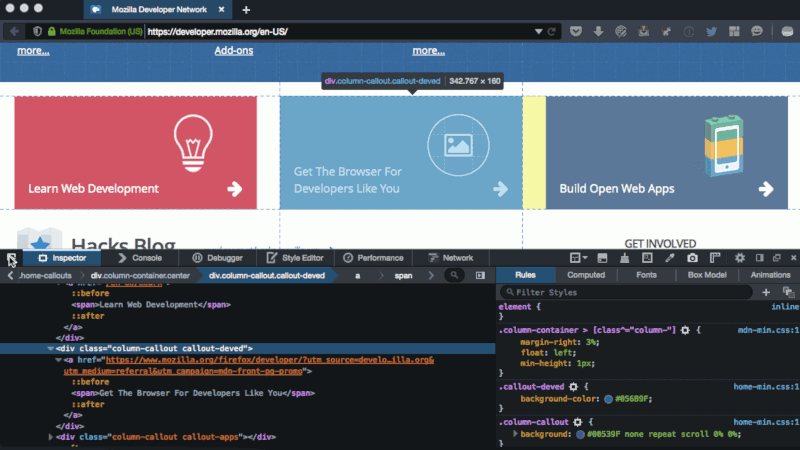Click the #056B9F background-color swatch
Viewport: 800px width, 450px height.
(x=608, y=399)
